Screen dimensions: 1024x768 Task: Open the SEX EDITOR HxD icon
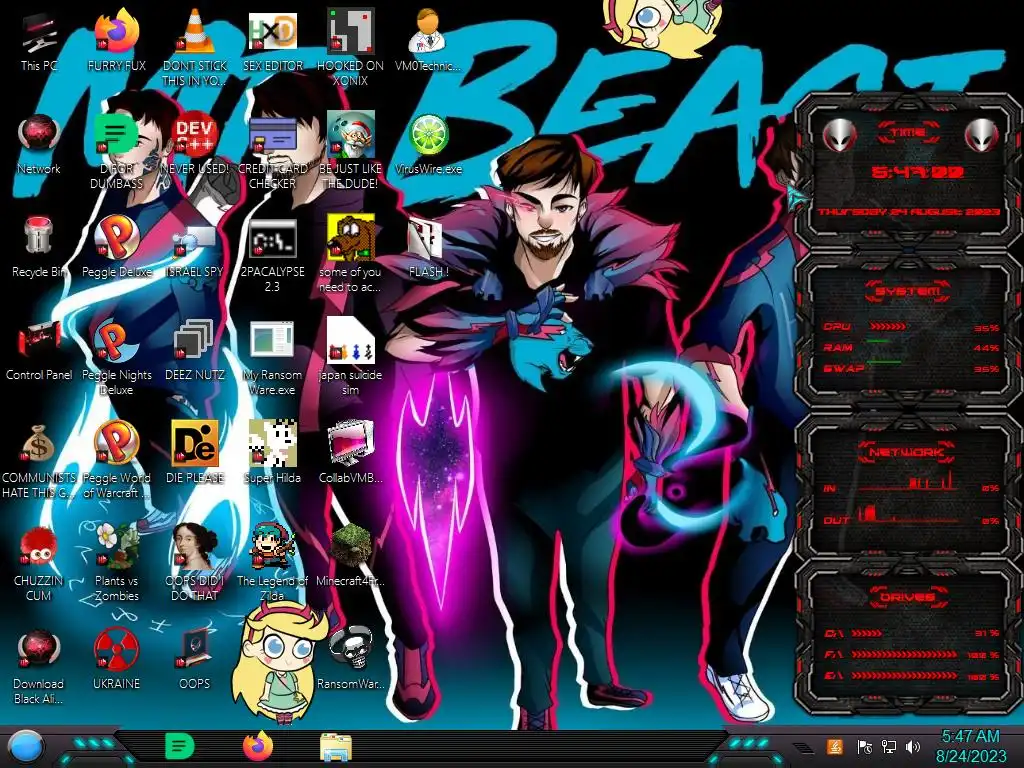pos(272,42)
